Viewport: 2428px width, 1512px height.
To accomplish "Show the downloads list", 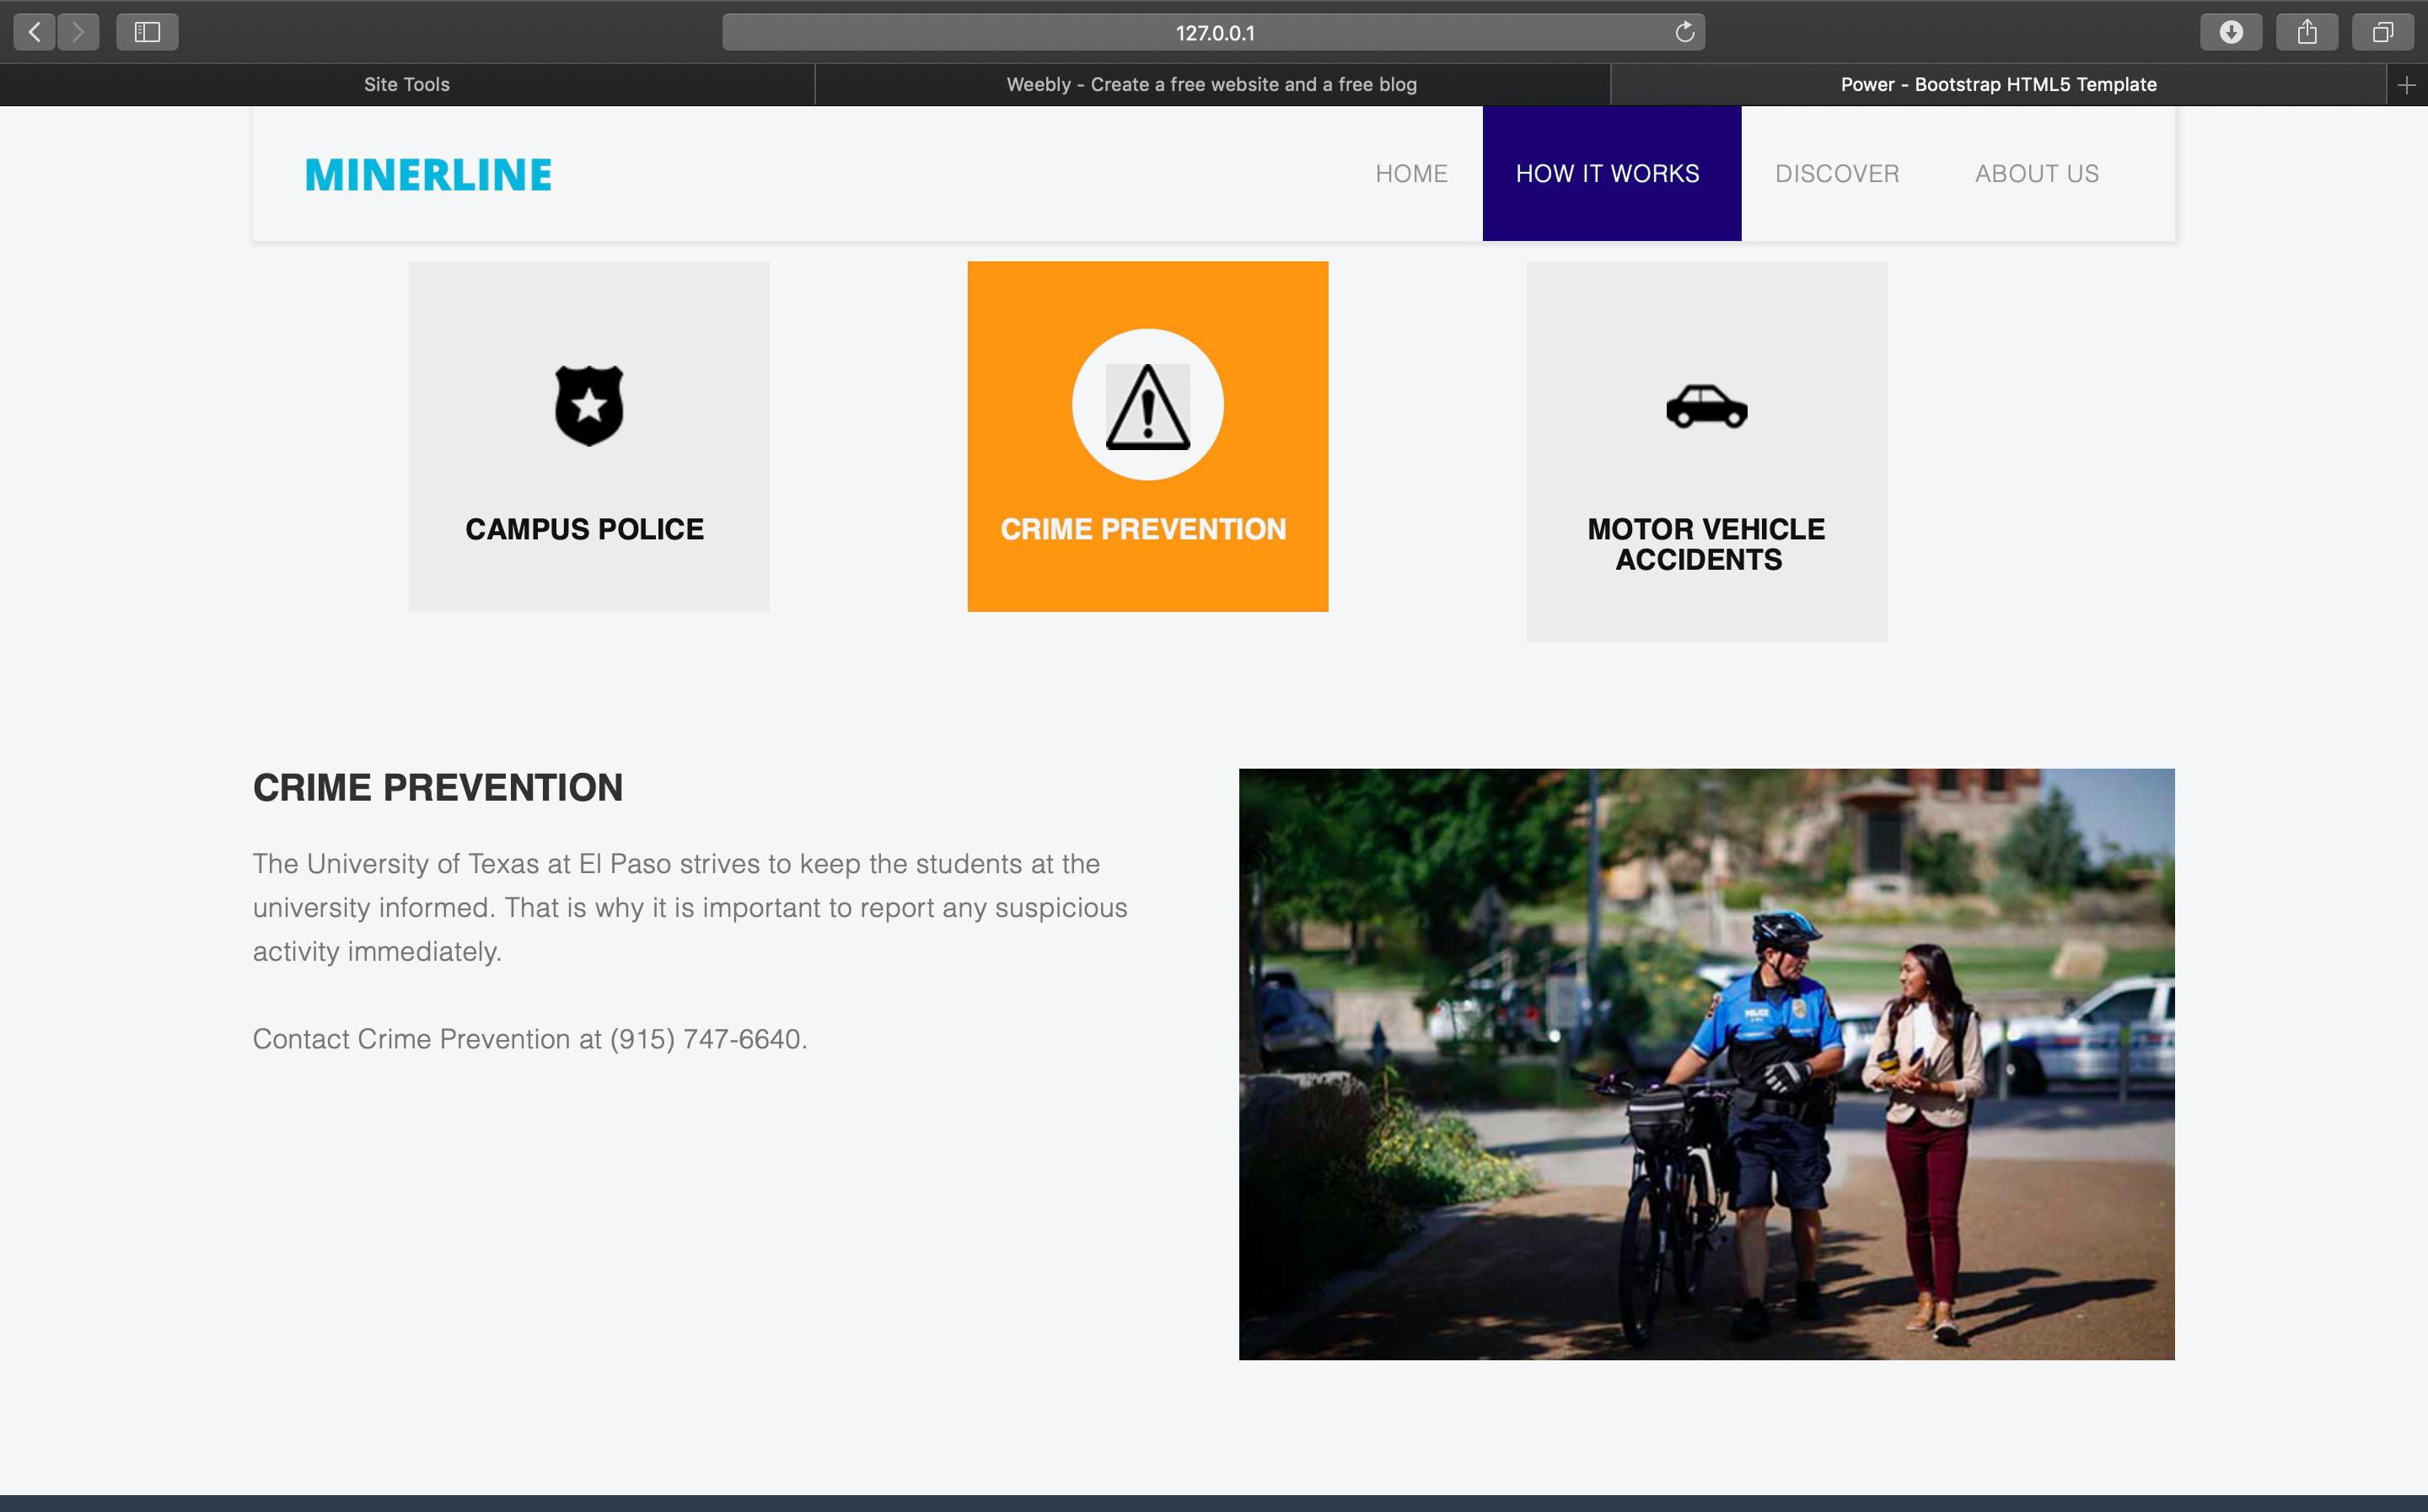I will tap(2230, 32).
